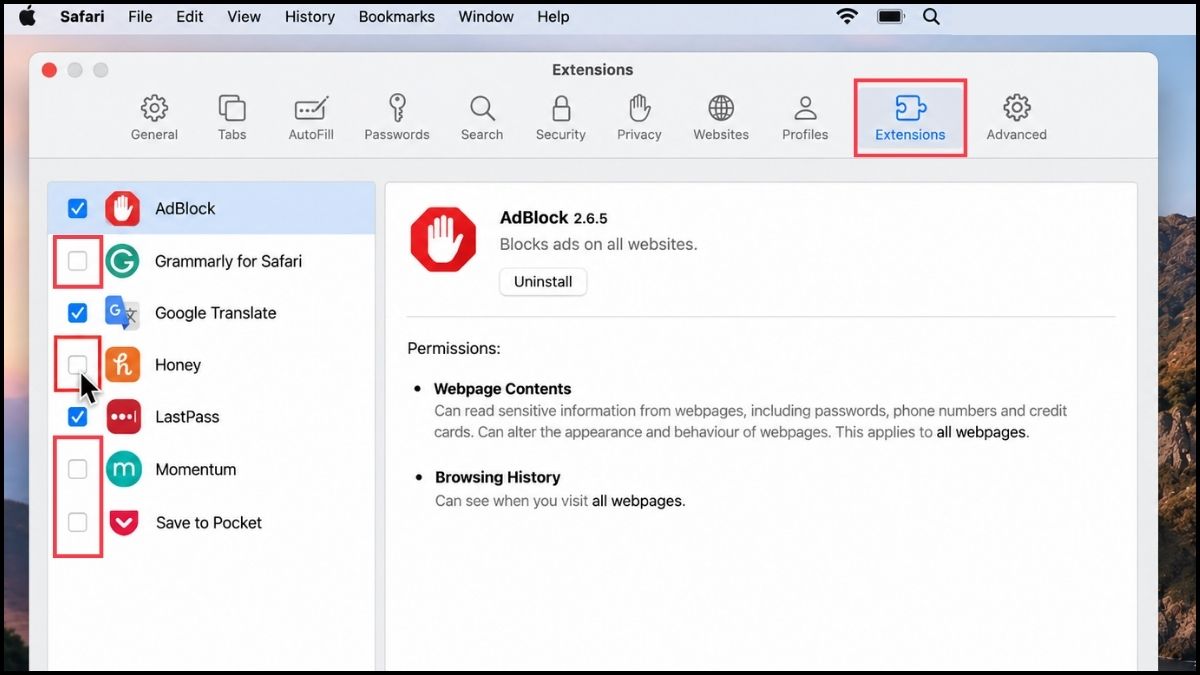Click the Honey orange icon

pos(123,365)
